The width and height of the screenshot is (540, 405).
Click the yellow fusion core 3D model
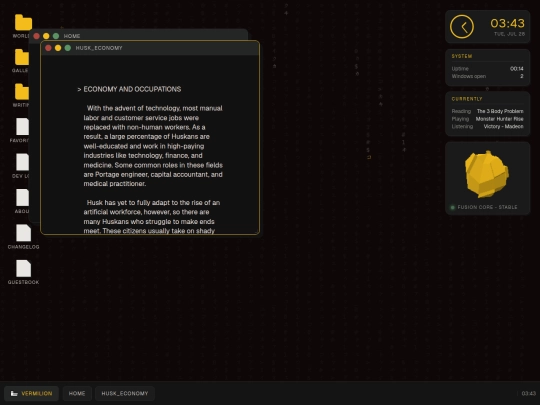(487, 174)
